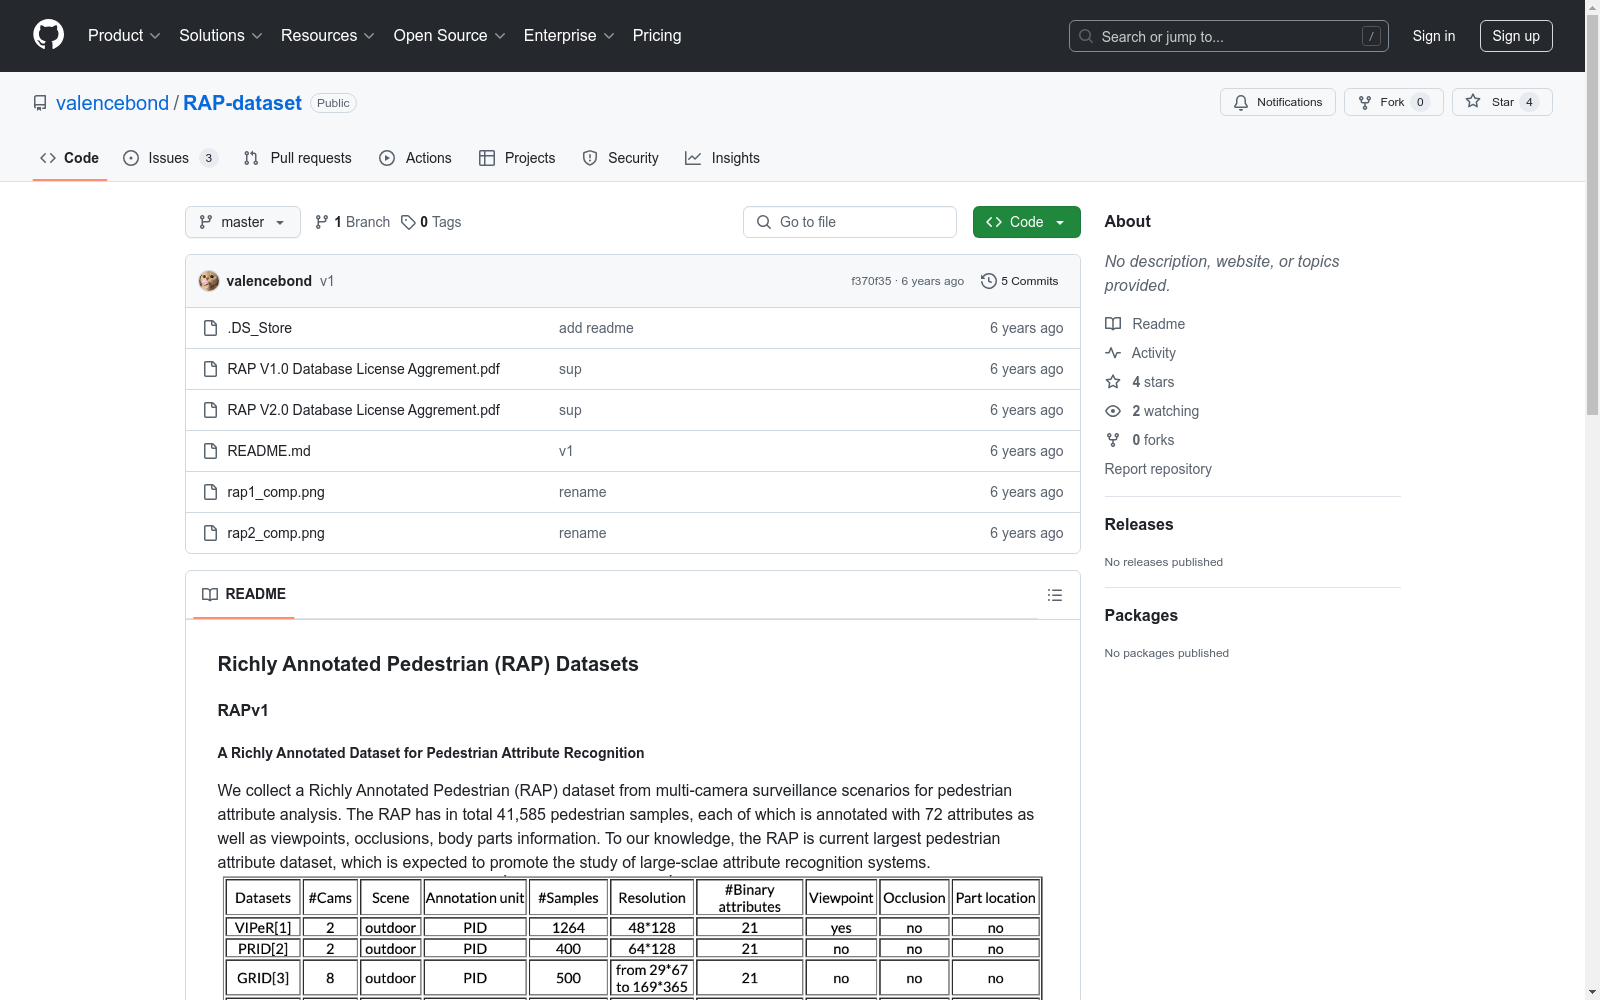This screenshot has height=1000, width=1600.
Task: Click the Readme book icon in About
Action: (x=1113, y=324)
